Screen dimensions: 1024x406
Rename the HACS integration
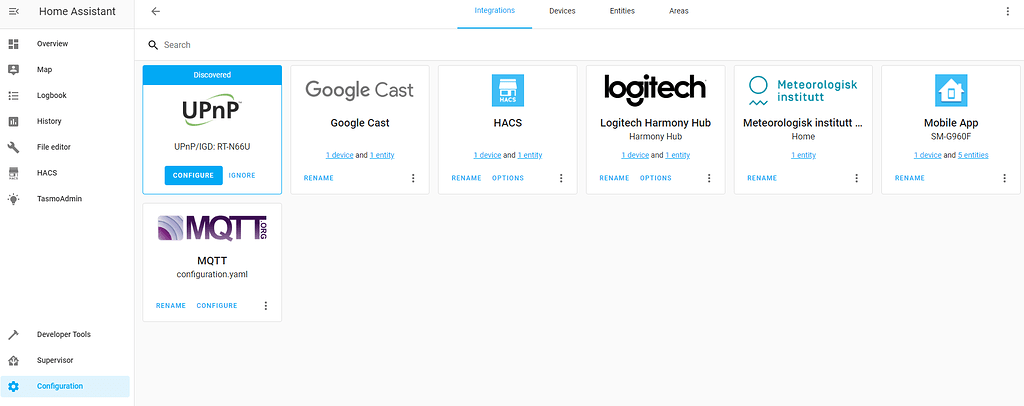(466, 178)
